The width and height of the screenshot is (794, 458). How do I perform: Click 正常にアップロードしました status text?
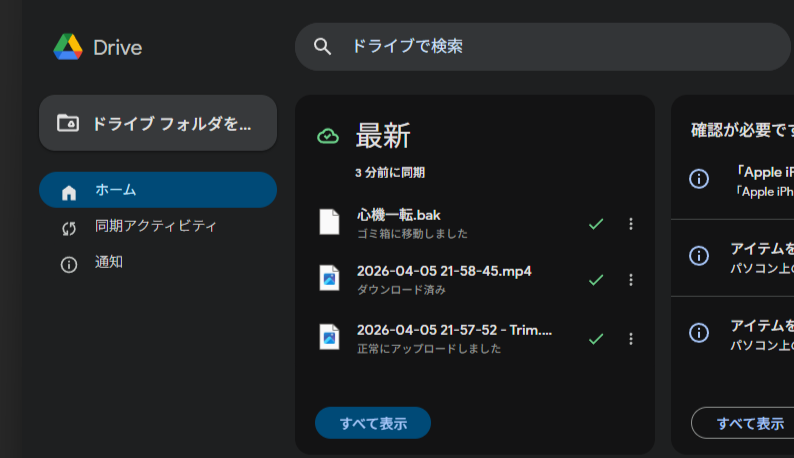click(x=429, y=349)
